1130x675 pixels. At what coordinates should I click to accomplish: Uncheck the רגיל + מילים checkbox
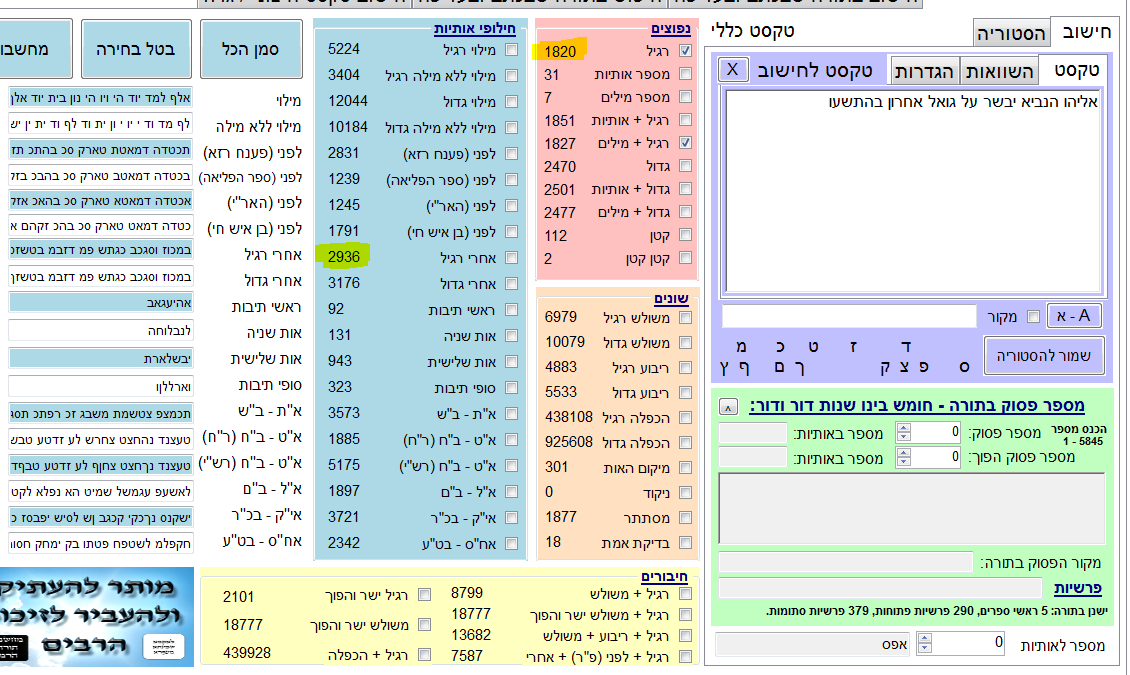(x=685, y=143)
